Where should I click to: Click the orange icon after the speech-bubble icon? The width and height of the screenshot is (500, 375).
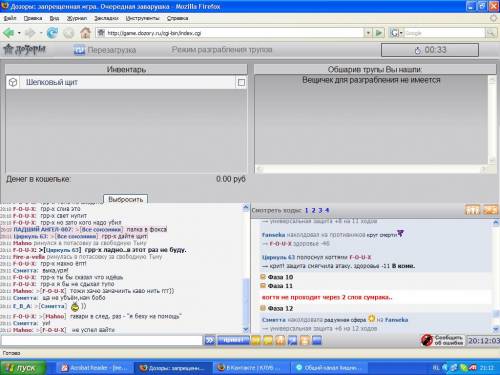coord(305,340)
